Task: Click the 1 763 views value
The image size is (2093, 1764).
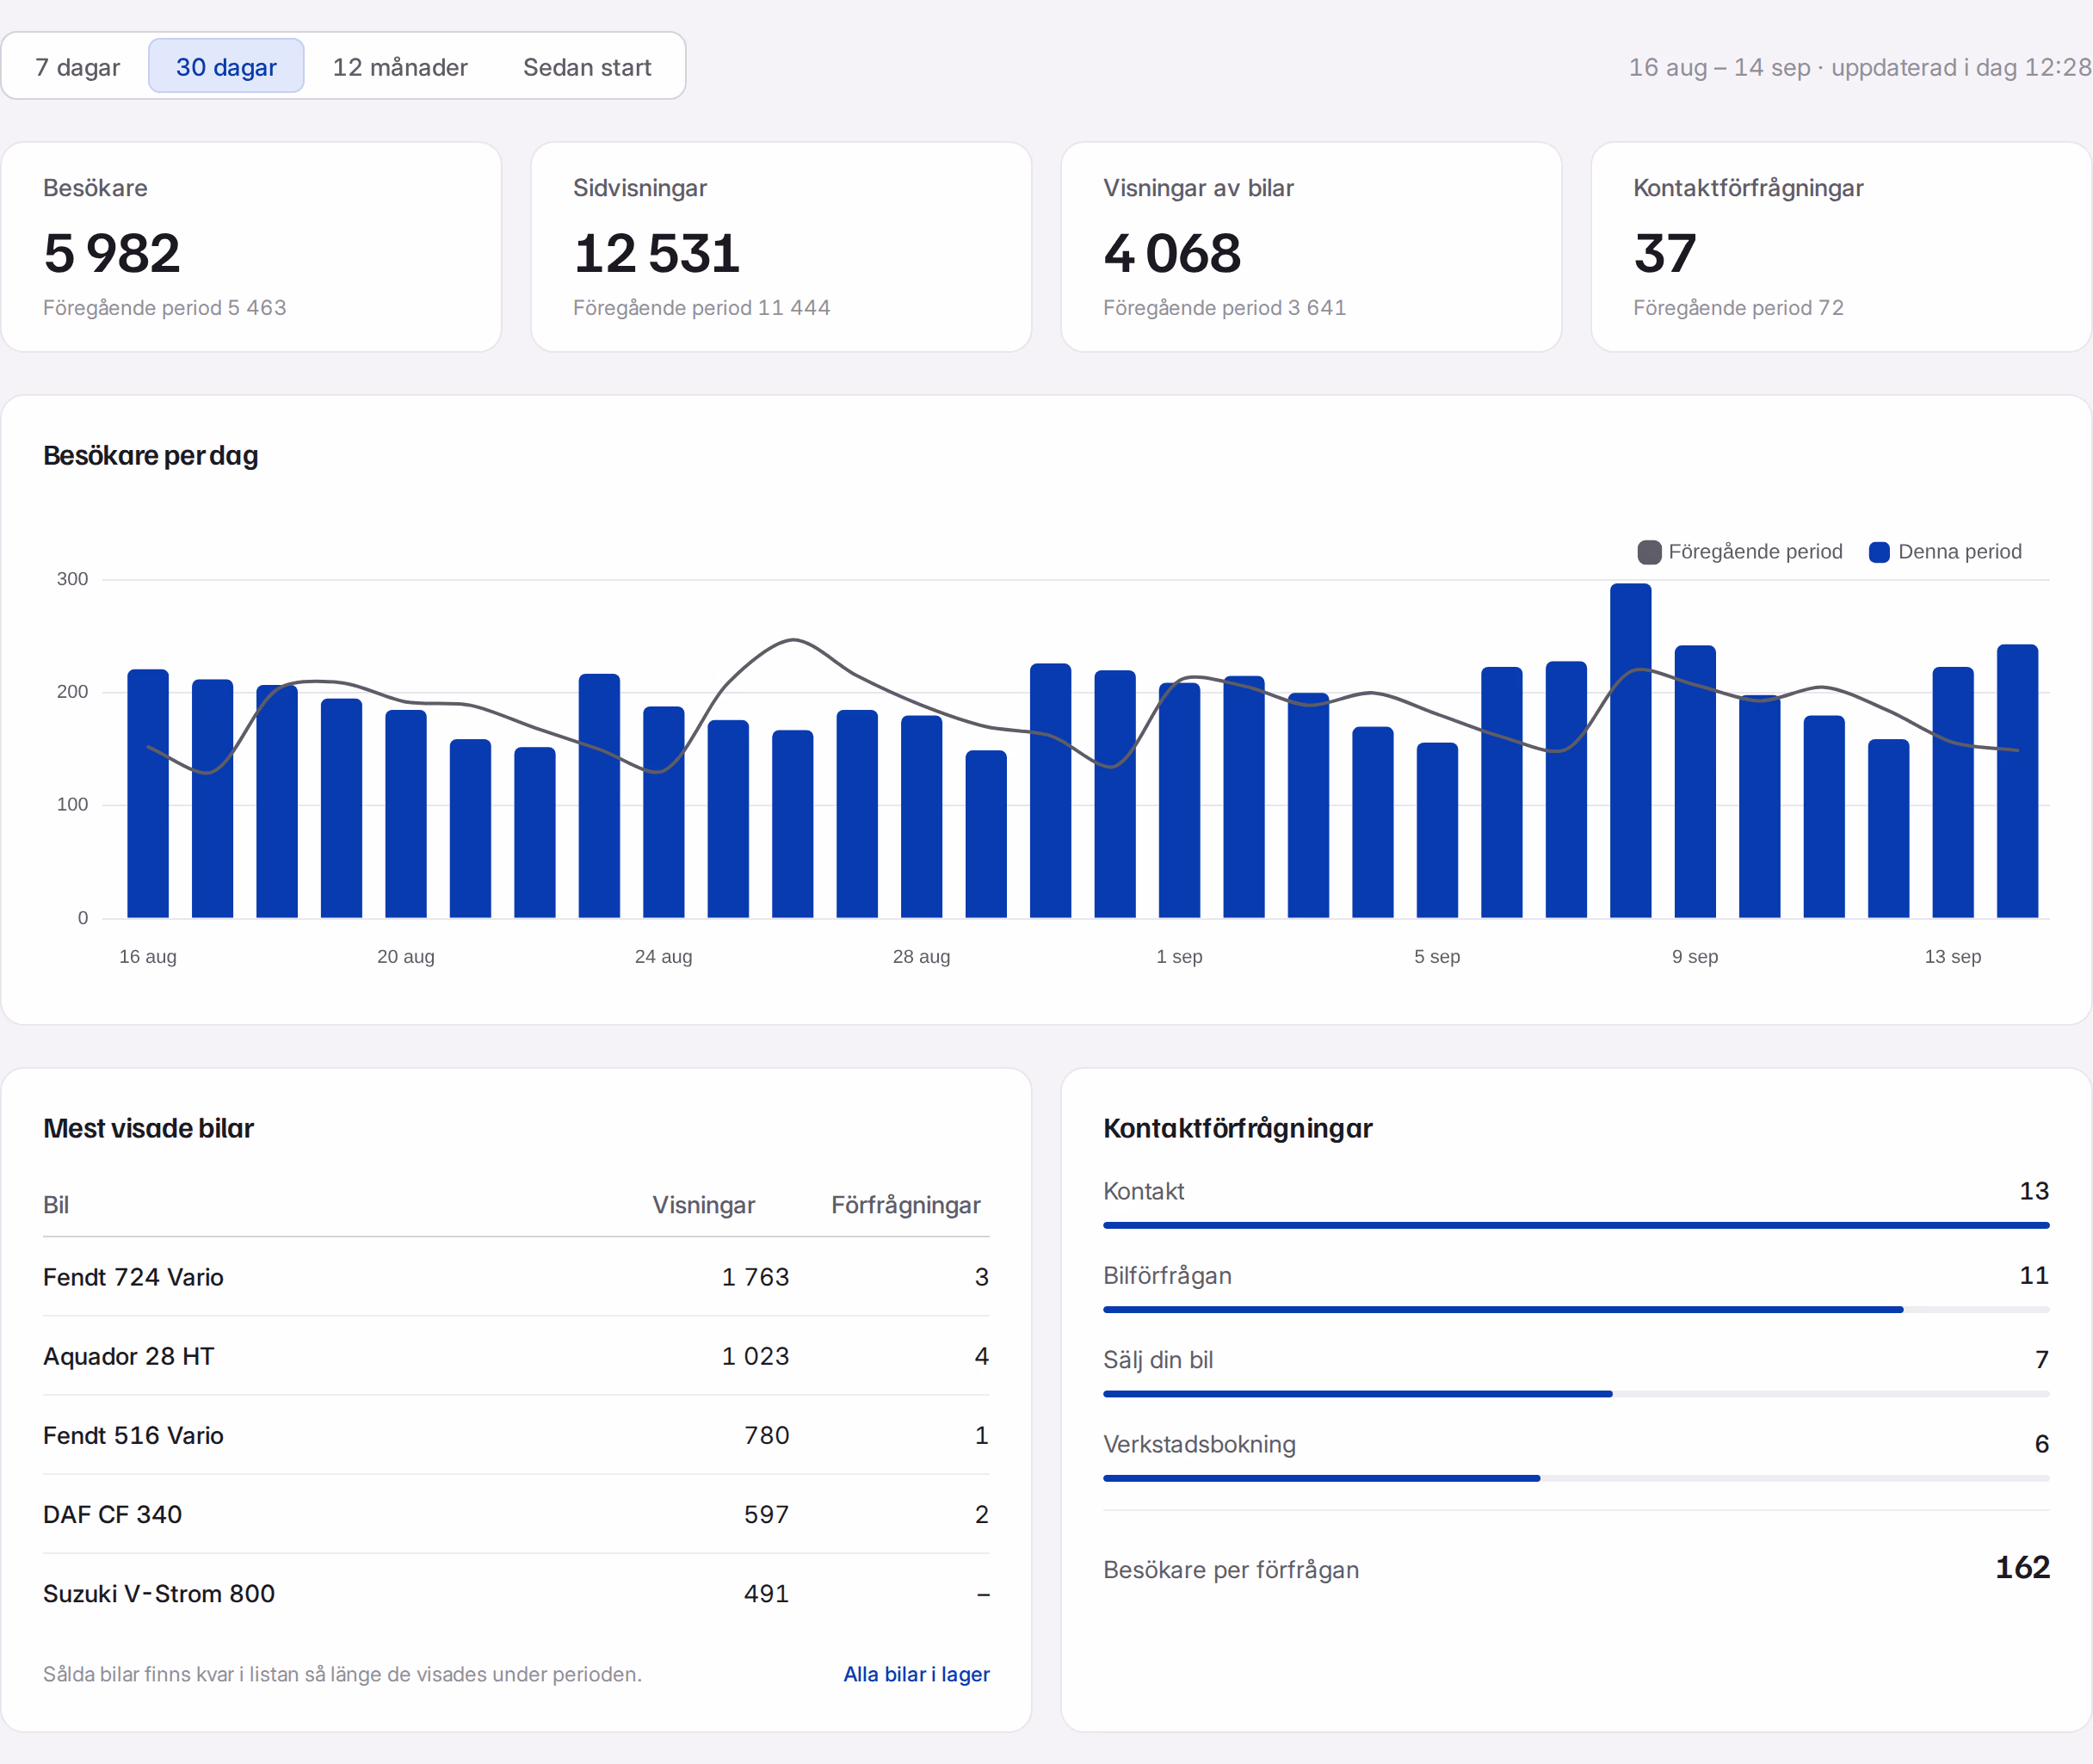Action: (755, 1277)
